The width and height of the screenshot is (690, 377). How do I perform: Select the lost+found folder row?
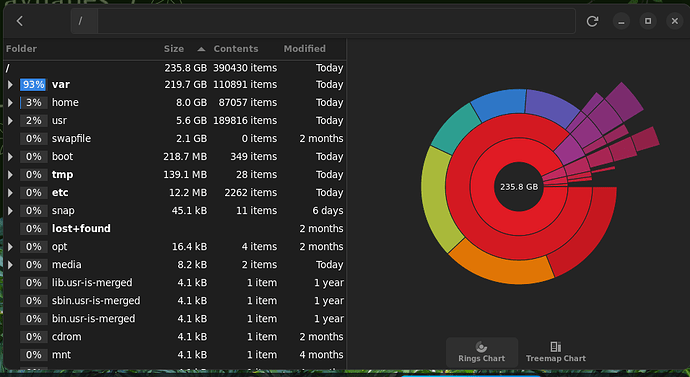tap(175, 229)
